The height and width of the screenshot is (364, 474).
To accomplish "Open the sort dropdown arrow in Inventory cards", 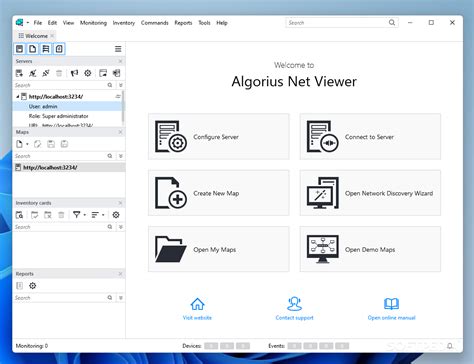I will (103, 215).
